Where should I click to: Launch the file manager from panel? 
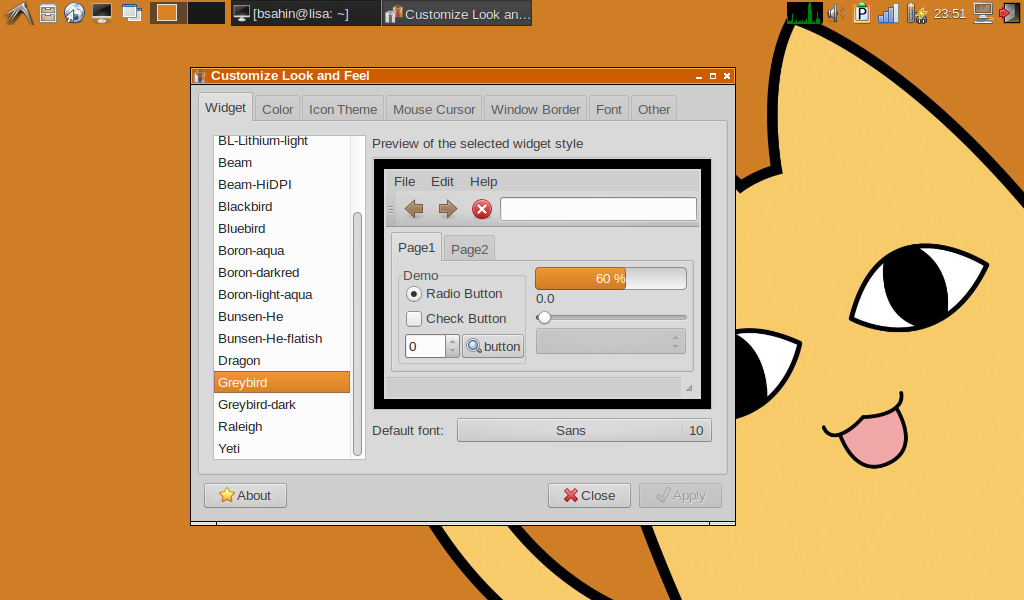48,13
